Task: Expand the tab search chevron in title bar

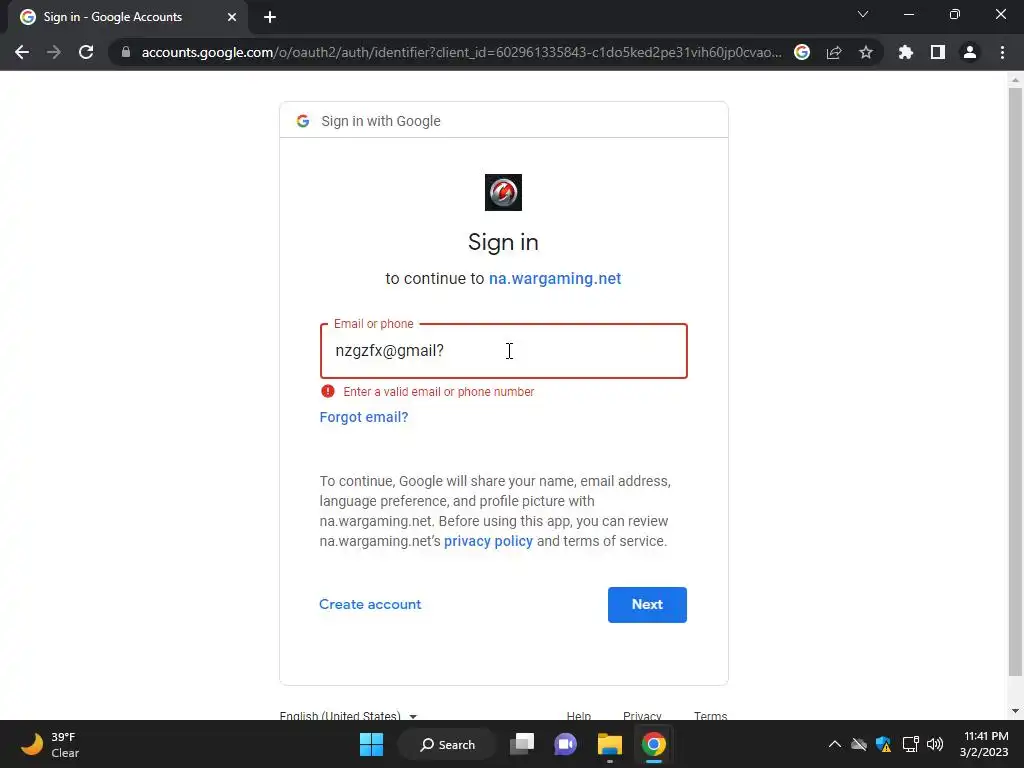Action: coord(863,14)
